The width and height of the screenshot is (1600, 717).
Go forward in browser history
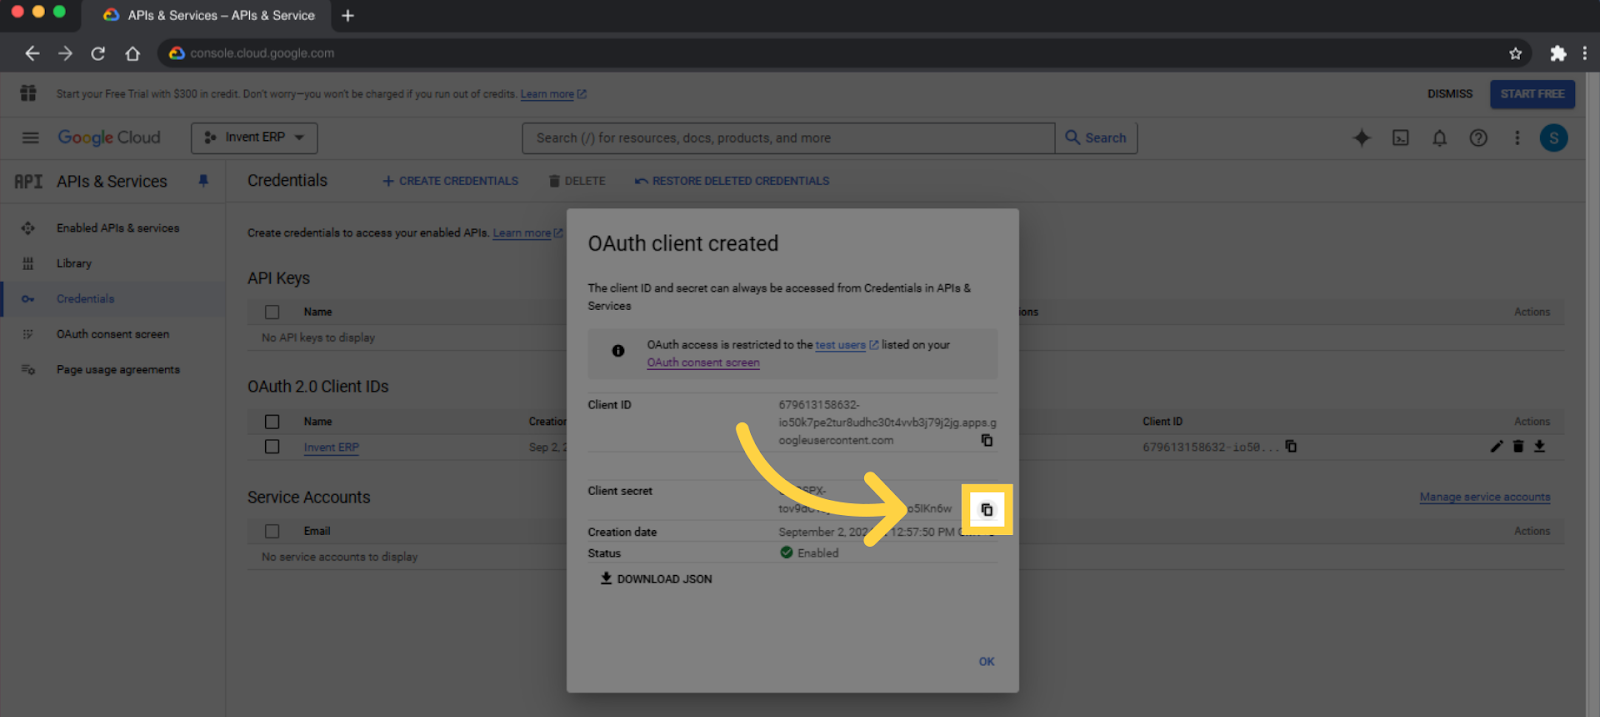(65, 53)
